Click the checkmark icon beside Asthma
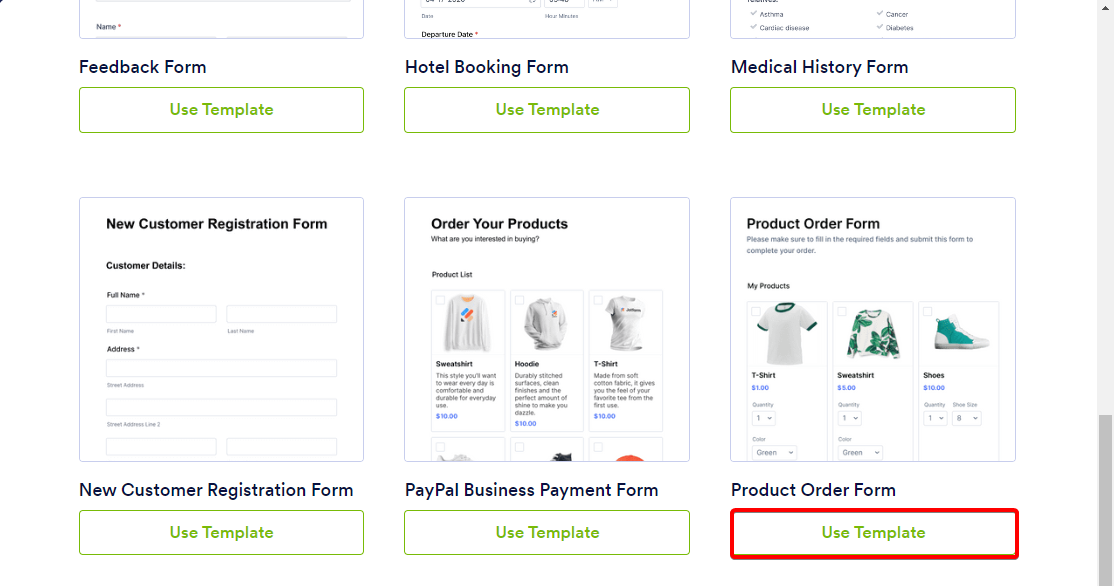 753,14
